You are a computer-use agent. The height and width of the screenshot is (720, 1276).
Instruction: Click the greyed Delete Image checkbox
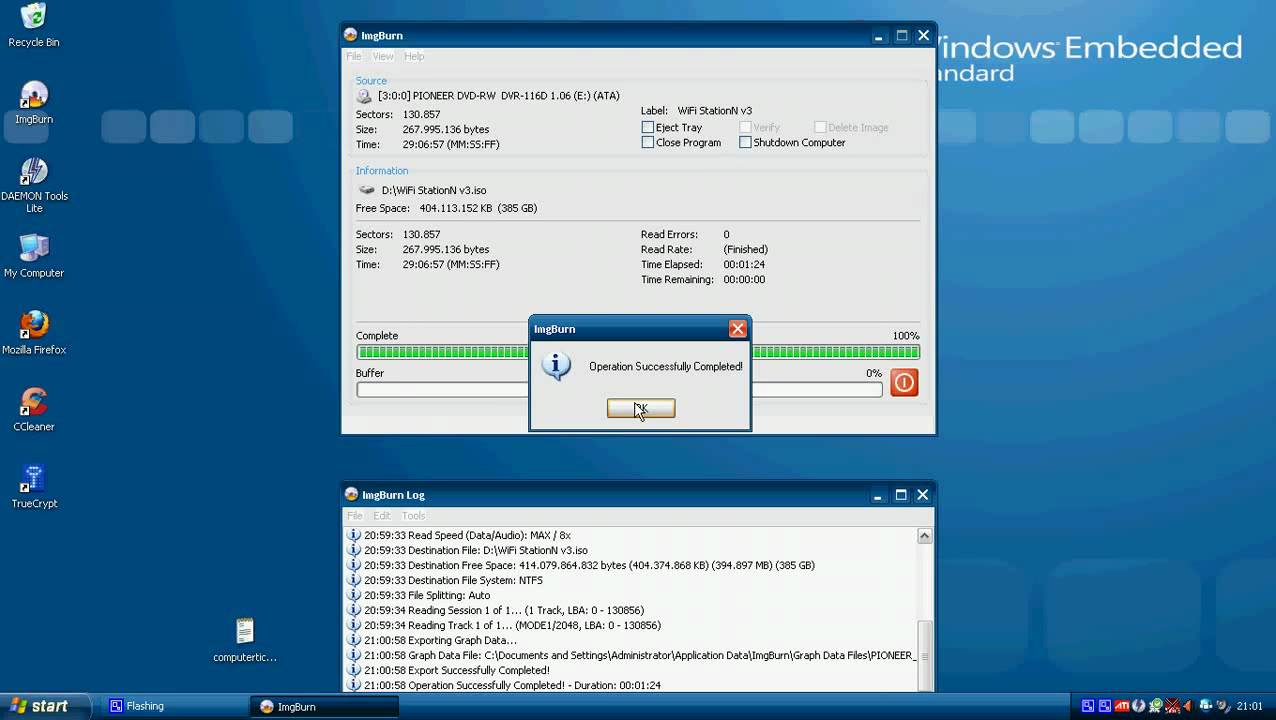tap(820, 127)
